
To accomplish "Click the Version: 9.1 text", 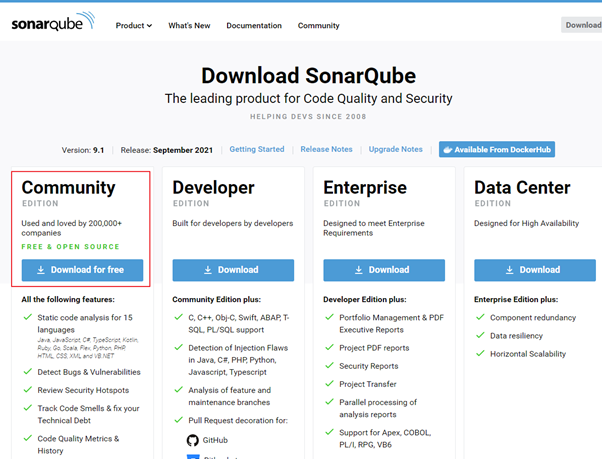I will coord(83,150).
